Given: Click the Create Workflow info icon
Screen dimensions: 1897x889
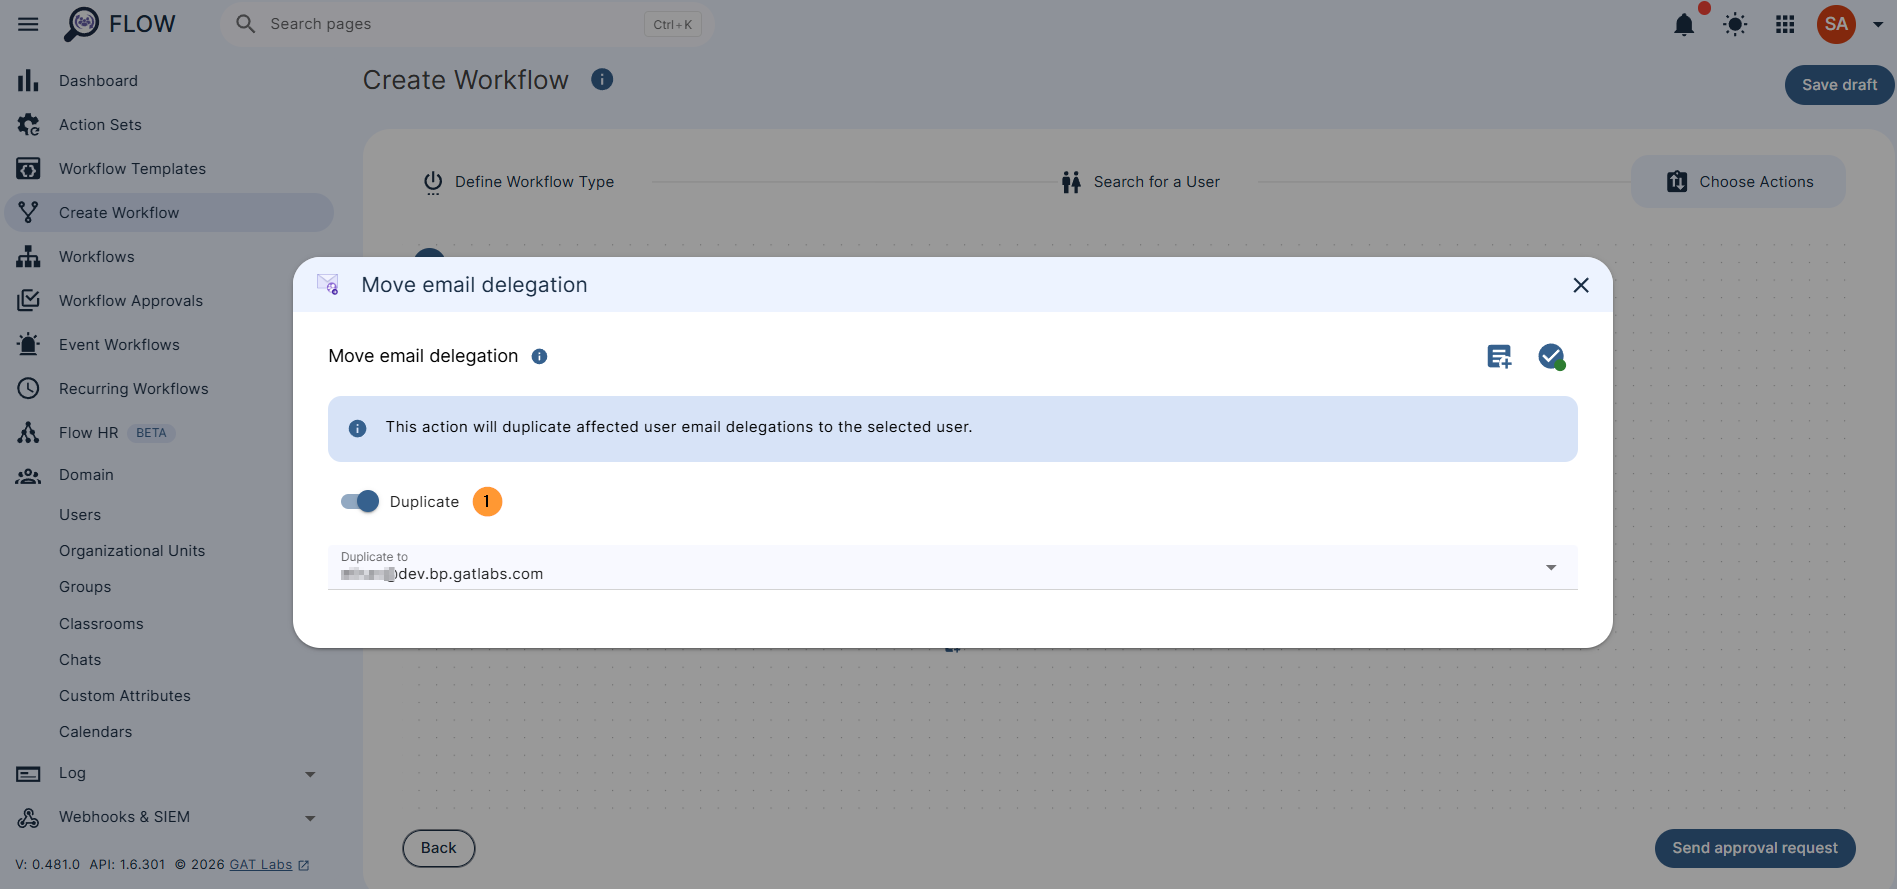Looking at the screenshot, I should [602, 79].
